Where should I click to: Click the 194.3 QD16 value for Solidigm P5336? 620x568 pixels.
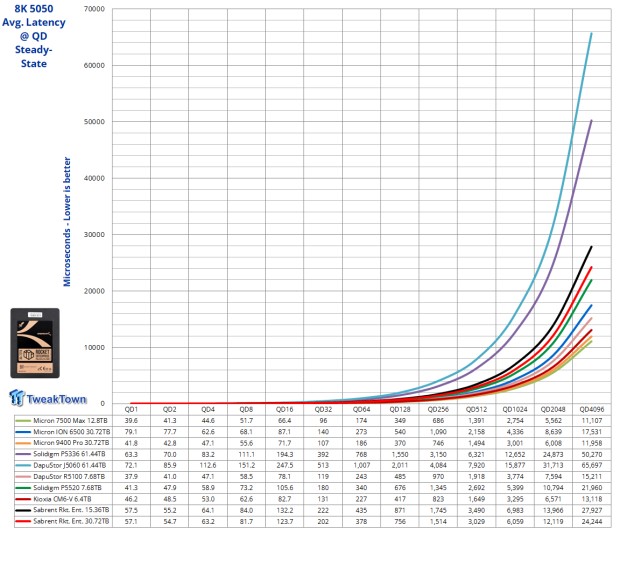(285, 454)
